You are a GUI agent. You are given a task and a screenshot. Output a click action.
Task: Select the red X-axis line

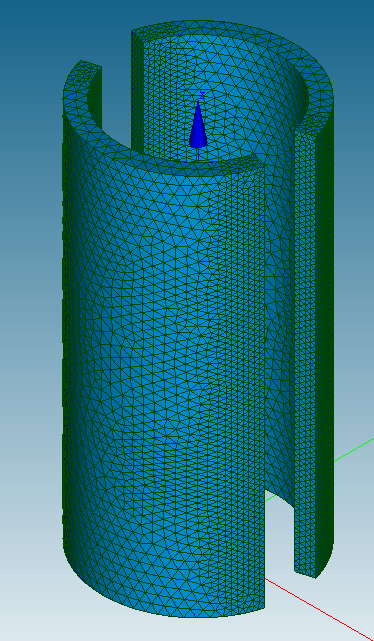point(319,609)
